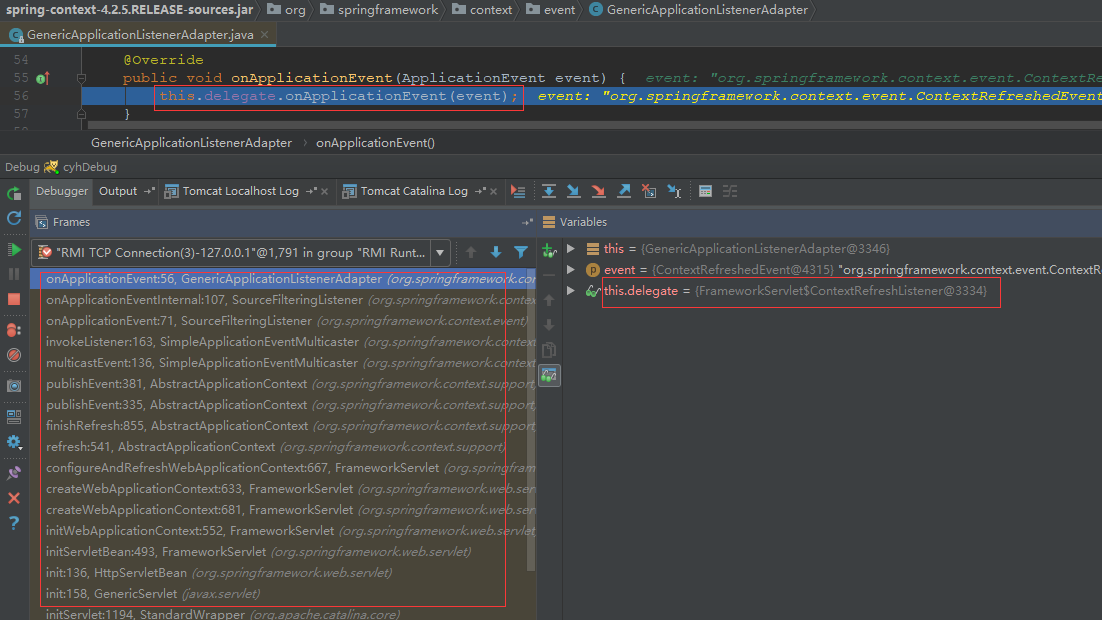Select GenericApplicationListenerAdapter.java editor tab
The width and height of the screenshot is (1102, 620).
coord(140,34)
